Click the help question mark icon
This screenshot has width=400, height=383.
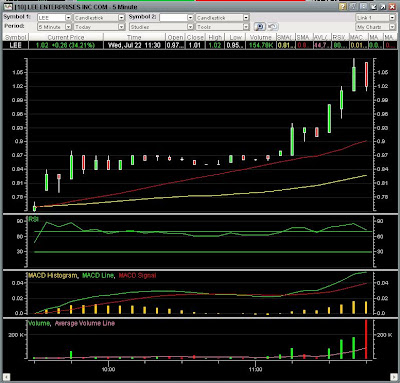(x=342, y=7)
